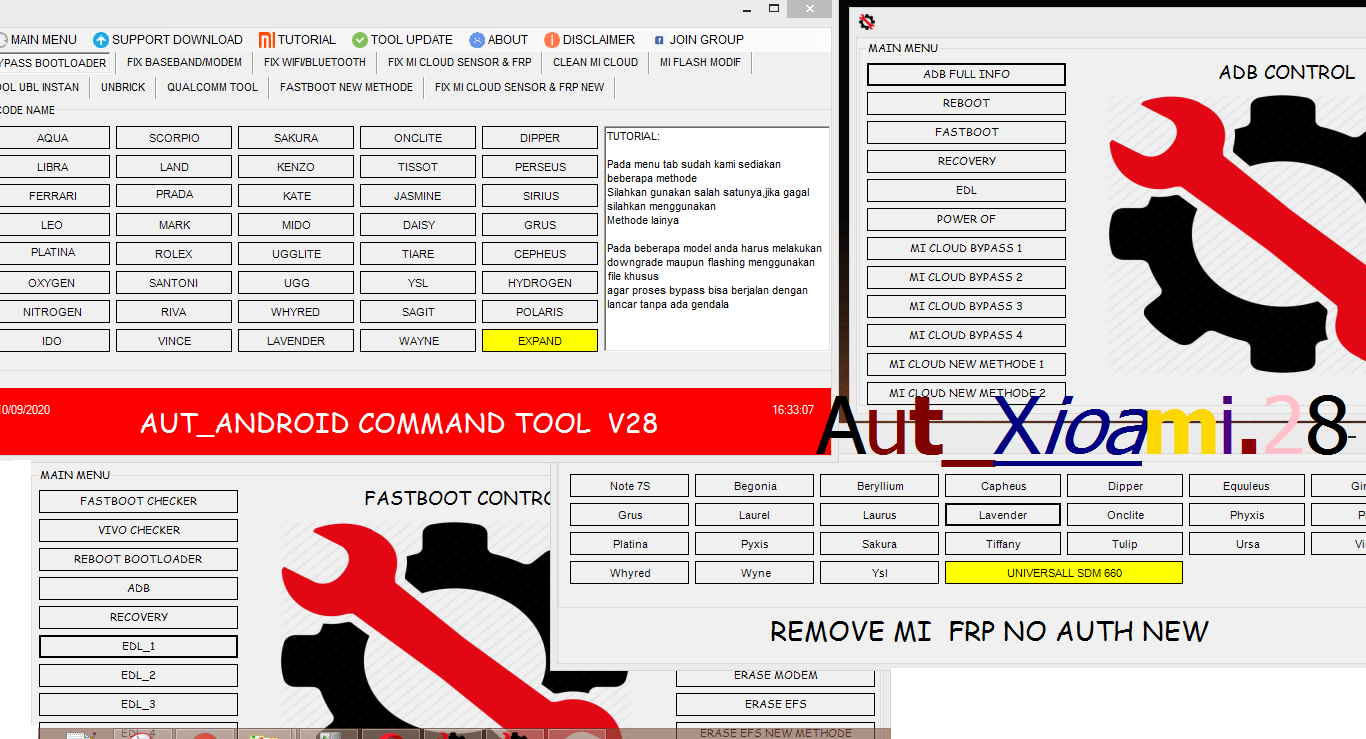1366x739 pixels.
Task: Click RECOVERY in Fastboot Control window
Action: (138, 617)
